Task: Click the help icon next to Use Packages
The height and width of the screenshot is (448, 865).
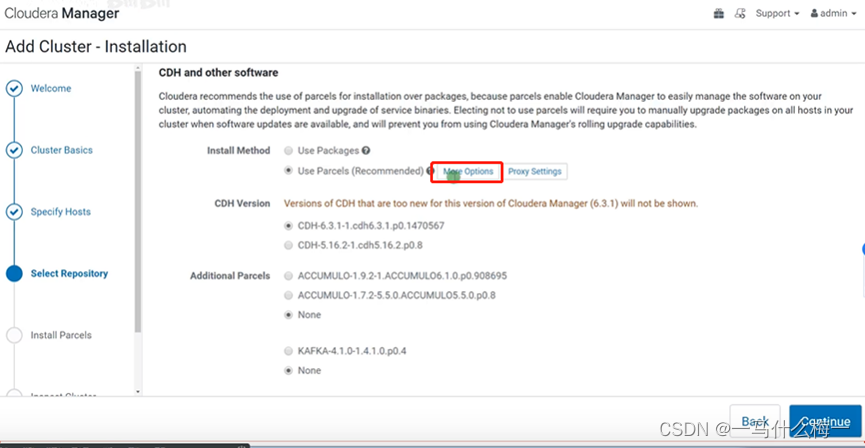Action: (x=366, y=150)
